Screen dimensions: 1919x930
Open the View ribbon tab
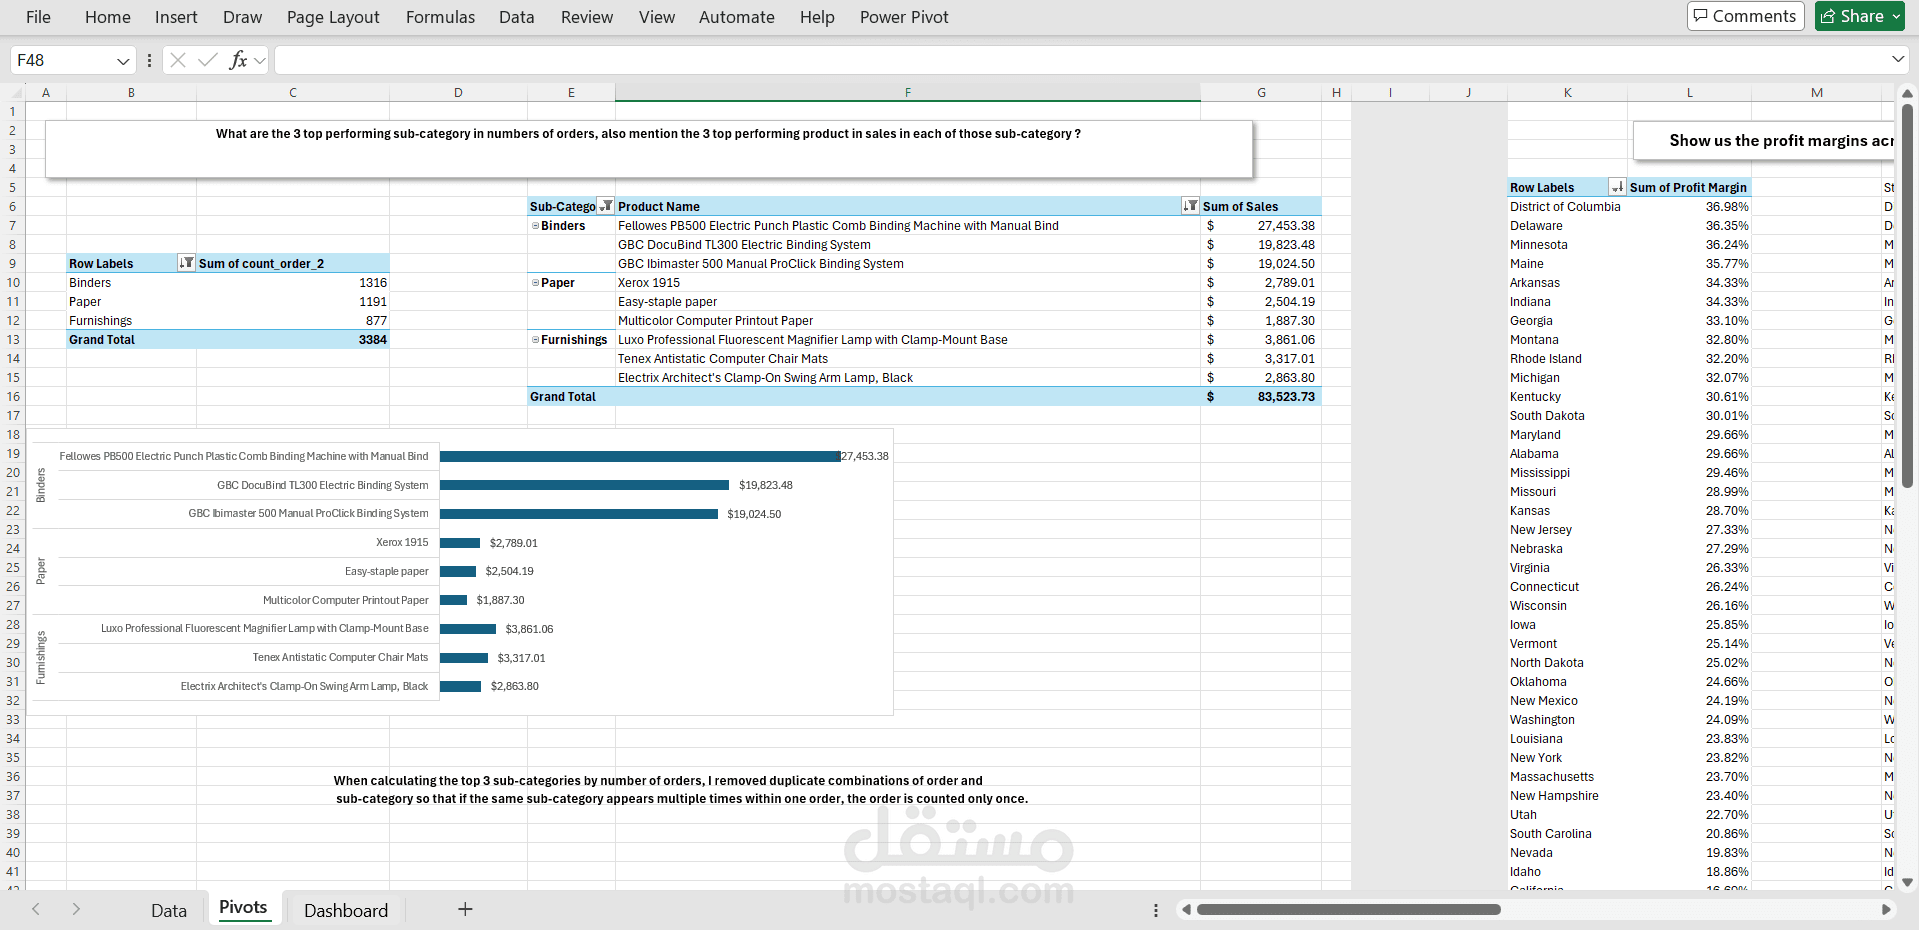coord(657,17)
